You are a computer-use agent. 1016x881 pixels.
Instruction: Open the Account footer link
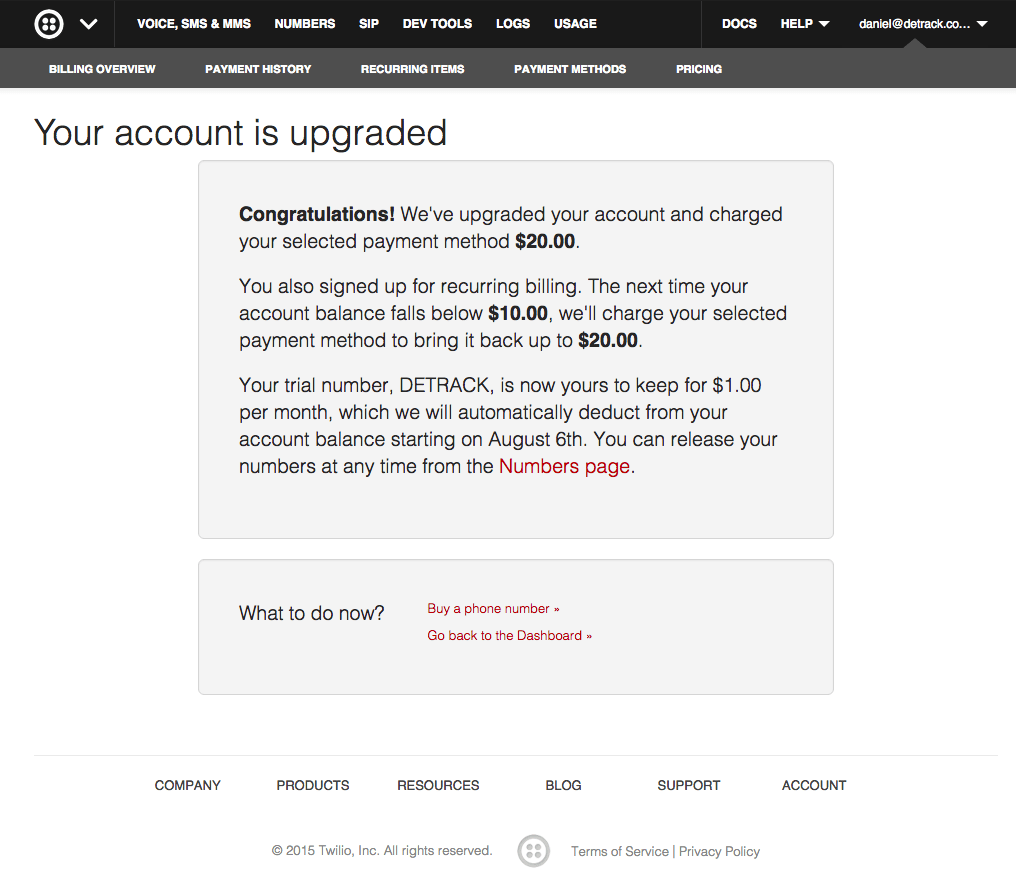click(x=814, y=785)
